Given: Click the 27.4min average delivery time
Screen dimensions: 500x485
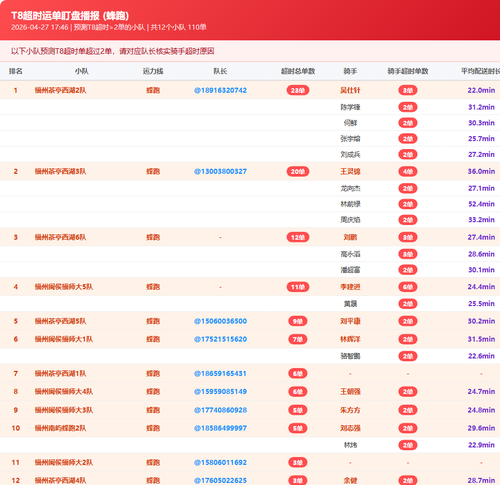Looking at the screenshot, I should tap(481, 237).
